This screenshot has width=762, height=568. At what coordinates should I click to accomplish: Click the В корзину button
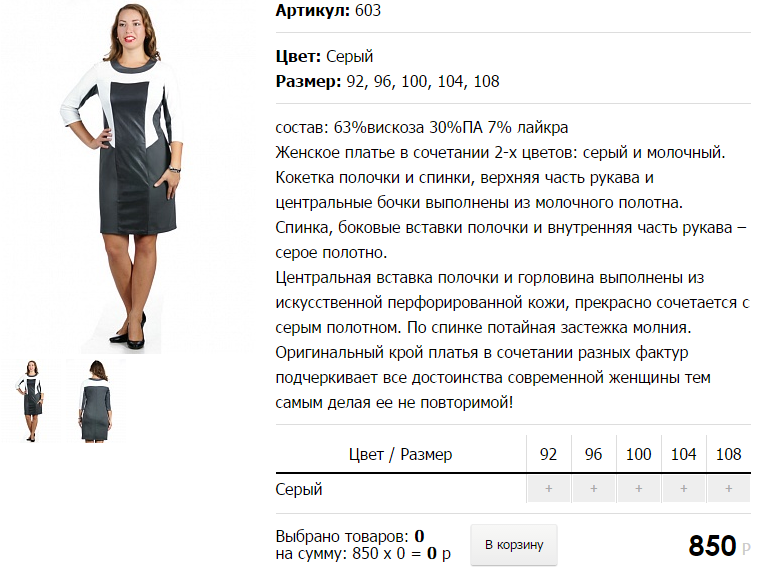click(x=514, y=545)
